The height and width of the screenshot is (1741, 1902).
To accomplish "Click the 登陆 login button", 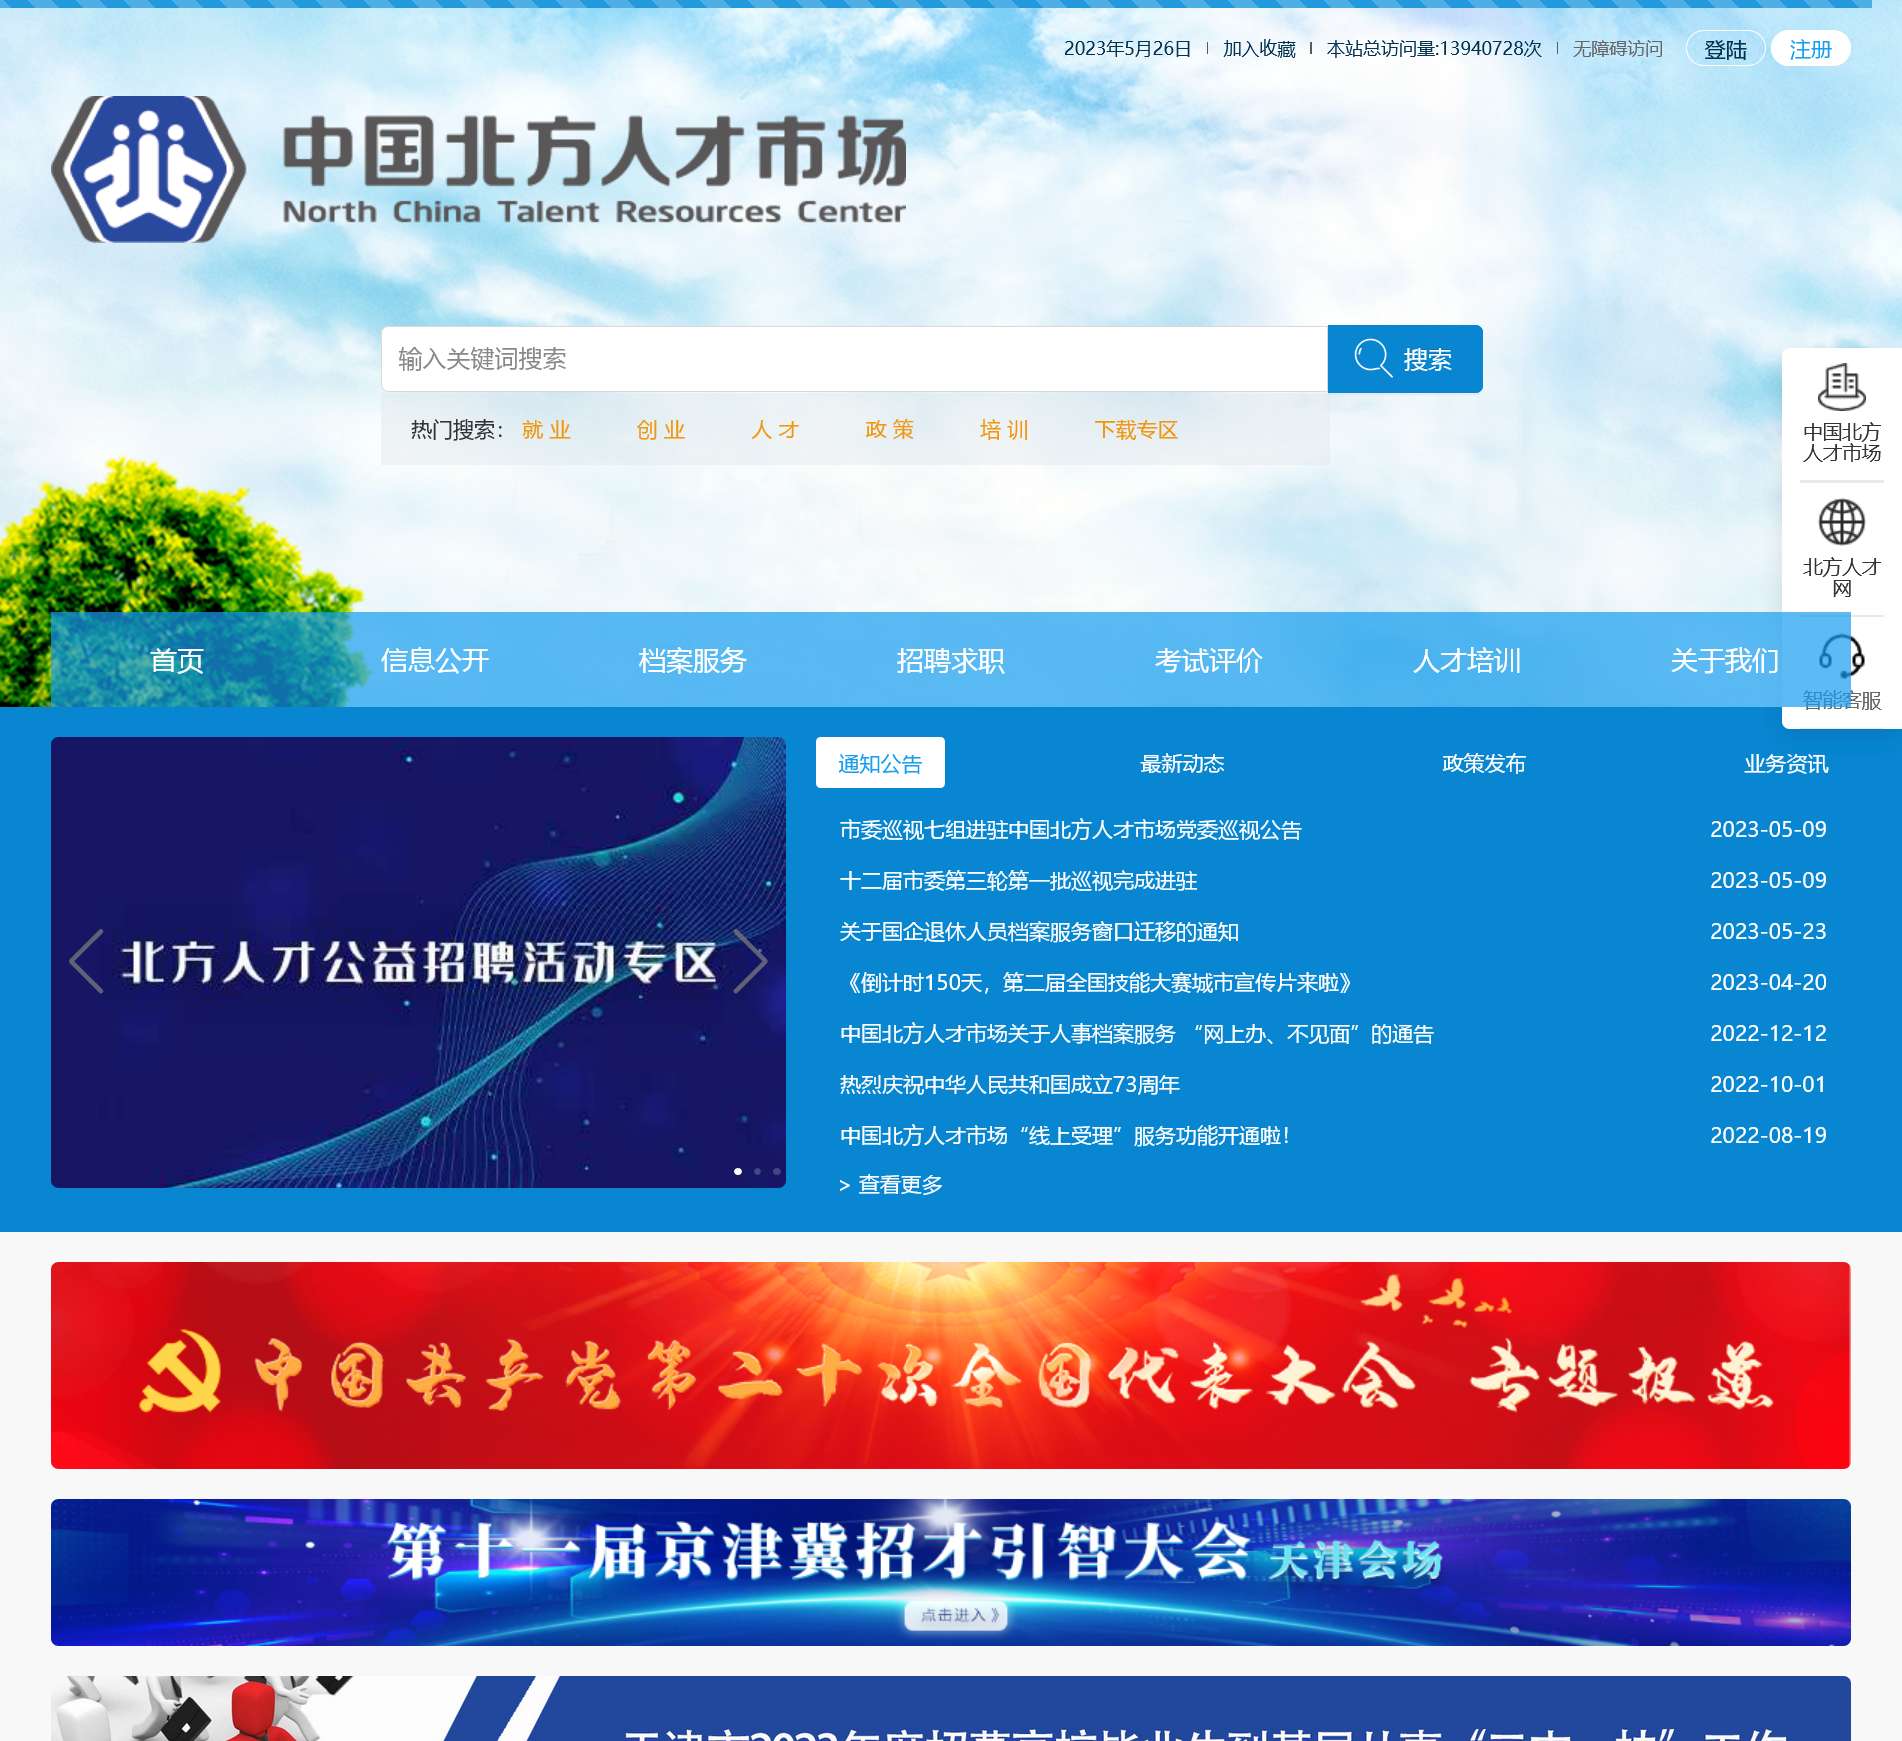I will pyautogui.click(x=1725, y=49).
